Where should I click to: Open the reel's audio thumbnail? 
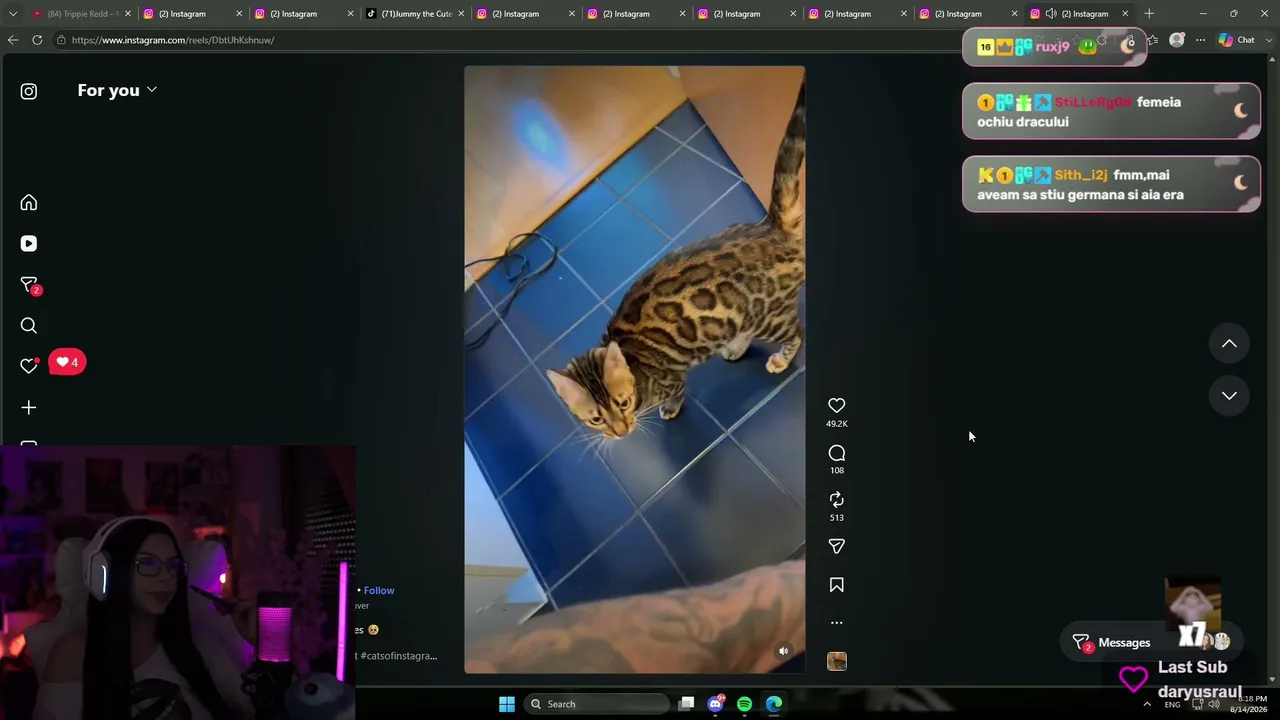pos(837,661)
